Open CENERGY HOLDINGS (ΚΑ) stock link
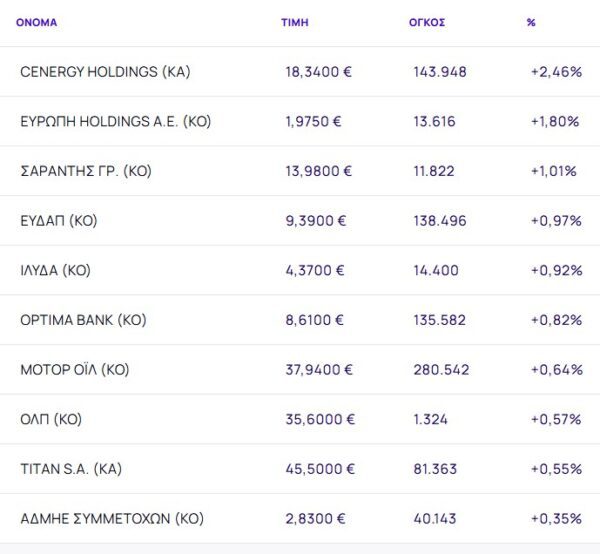 tap(105, 72)
